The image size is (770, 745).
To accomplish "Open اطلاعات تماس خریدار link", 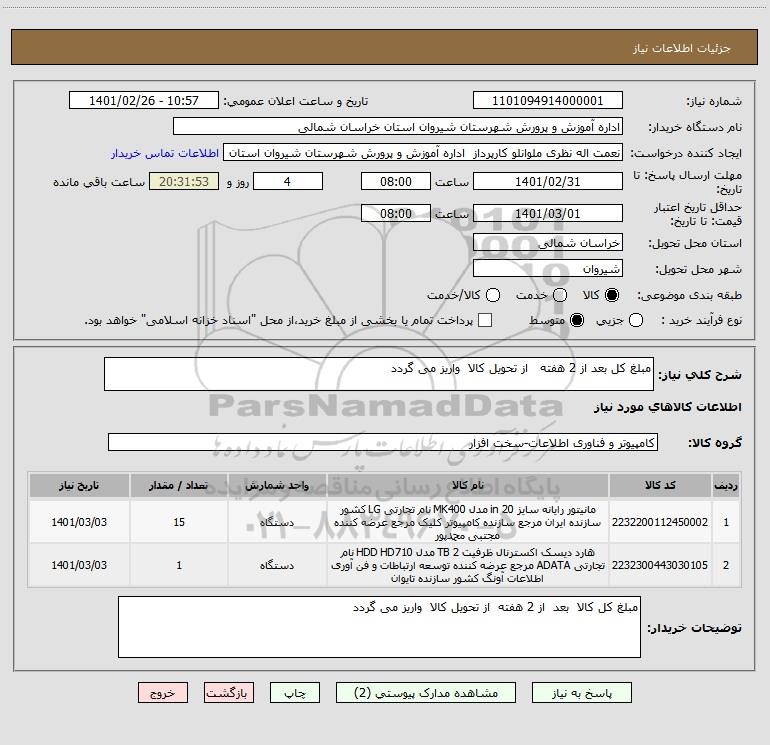I will point(165,153).
